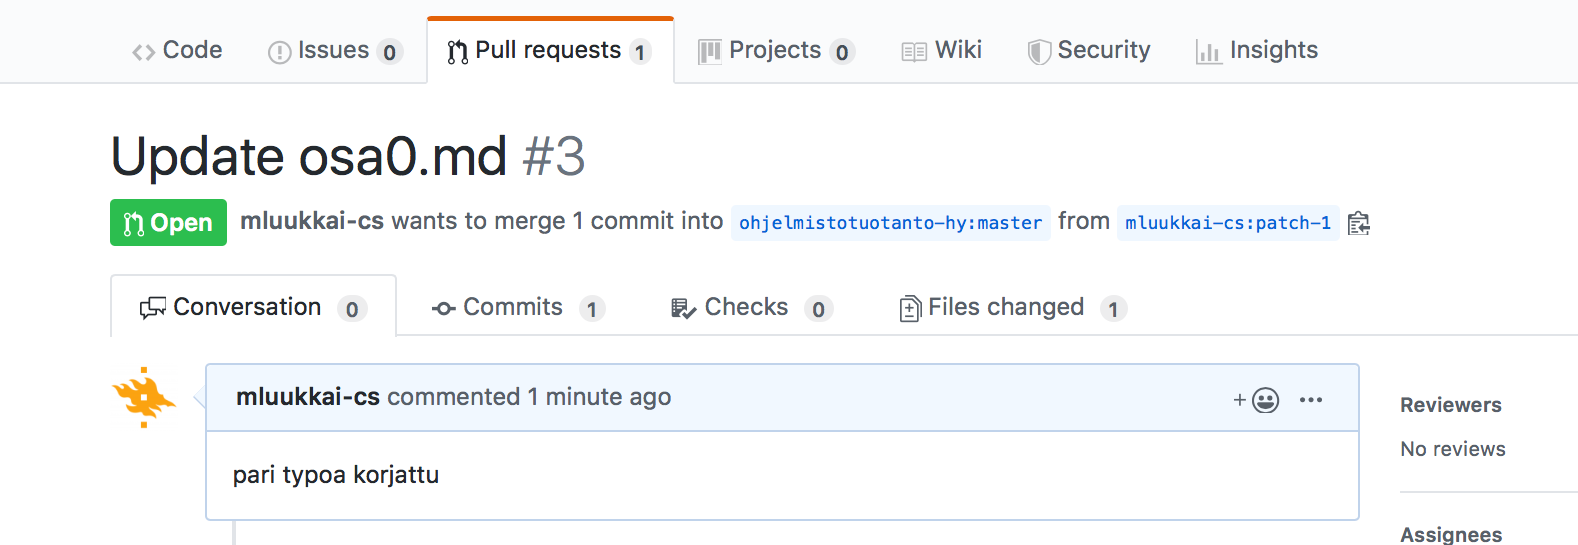Viewport: 1578px width, 545px height.
Task: Click the green Open status badge
Action: coord(168,222)
